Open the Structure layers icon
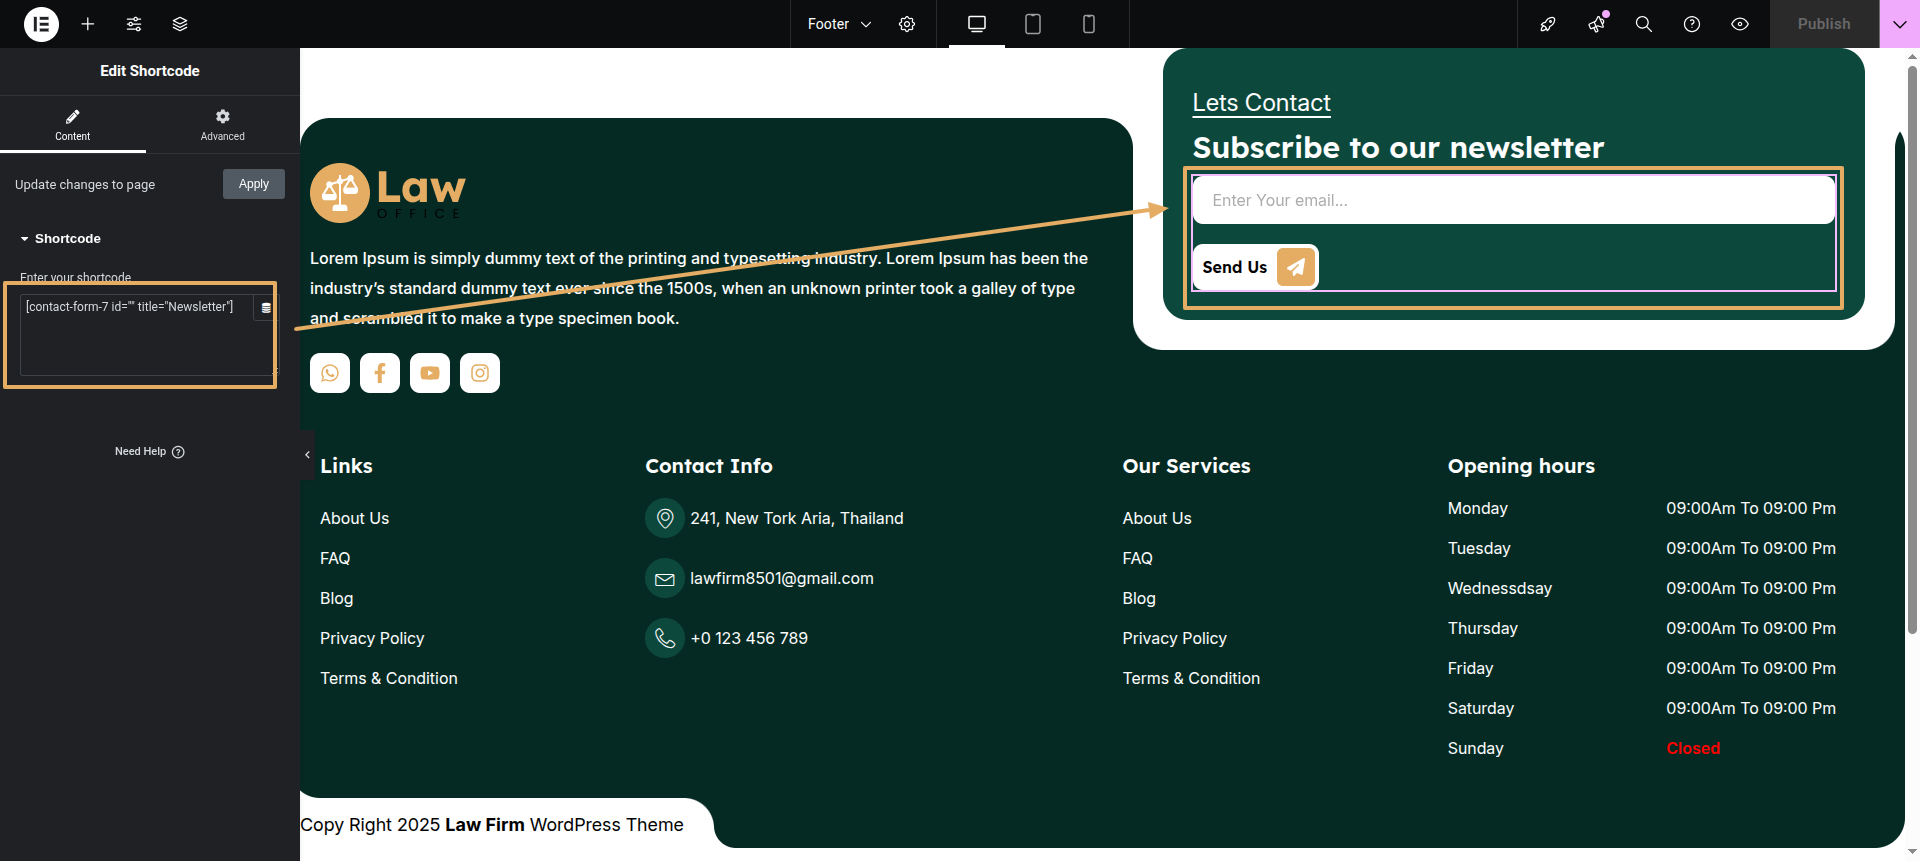 pyautogui.click(x=180, y=24)
